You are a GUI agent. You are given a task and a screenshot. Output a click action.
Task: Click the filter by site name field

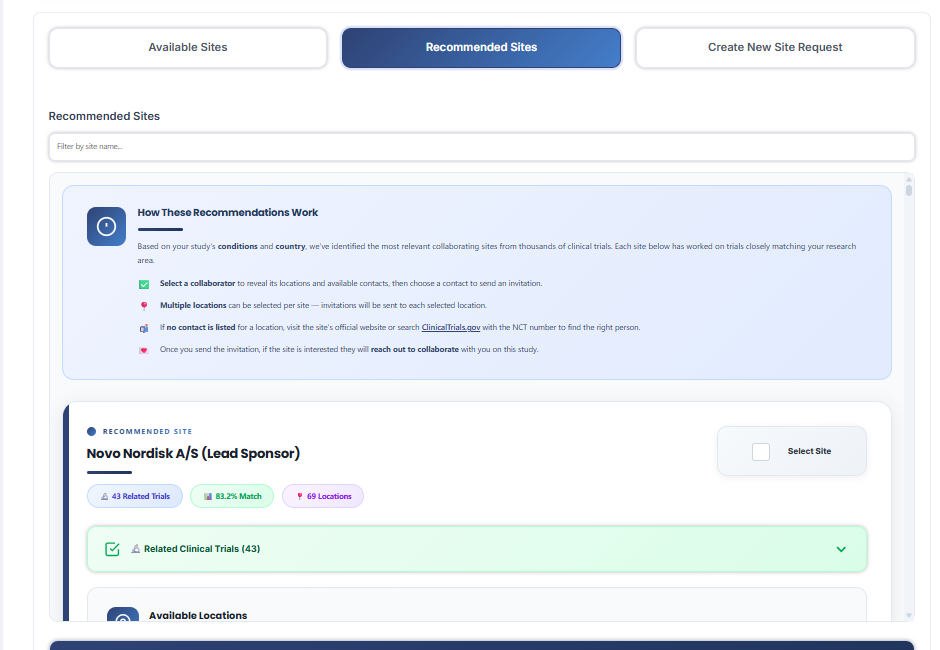coord(481,146)
